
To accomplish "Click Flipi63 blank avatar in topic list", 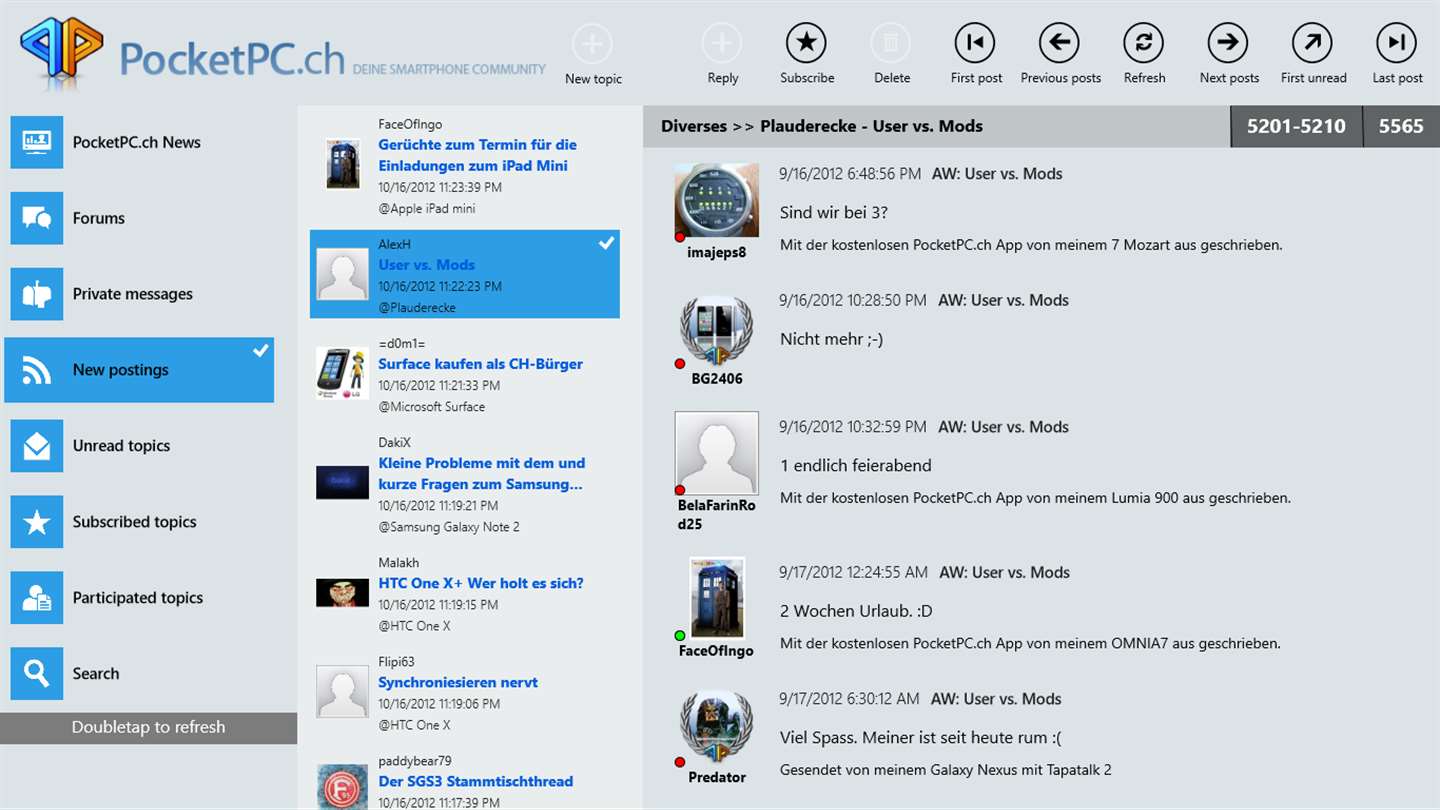I will 342,692.
